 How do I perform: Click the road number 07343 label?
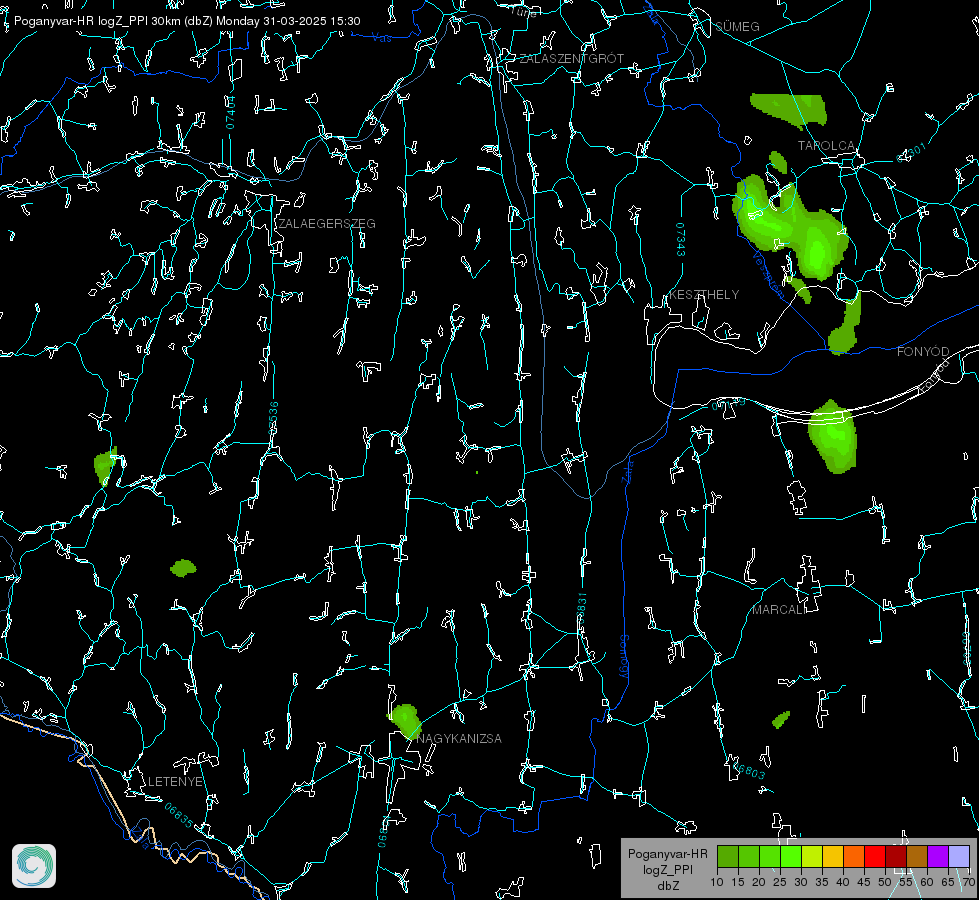(681, 239)
